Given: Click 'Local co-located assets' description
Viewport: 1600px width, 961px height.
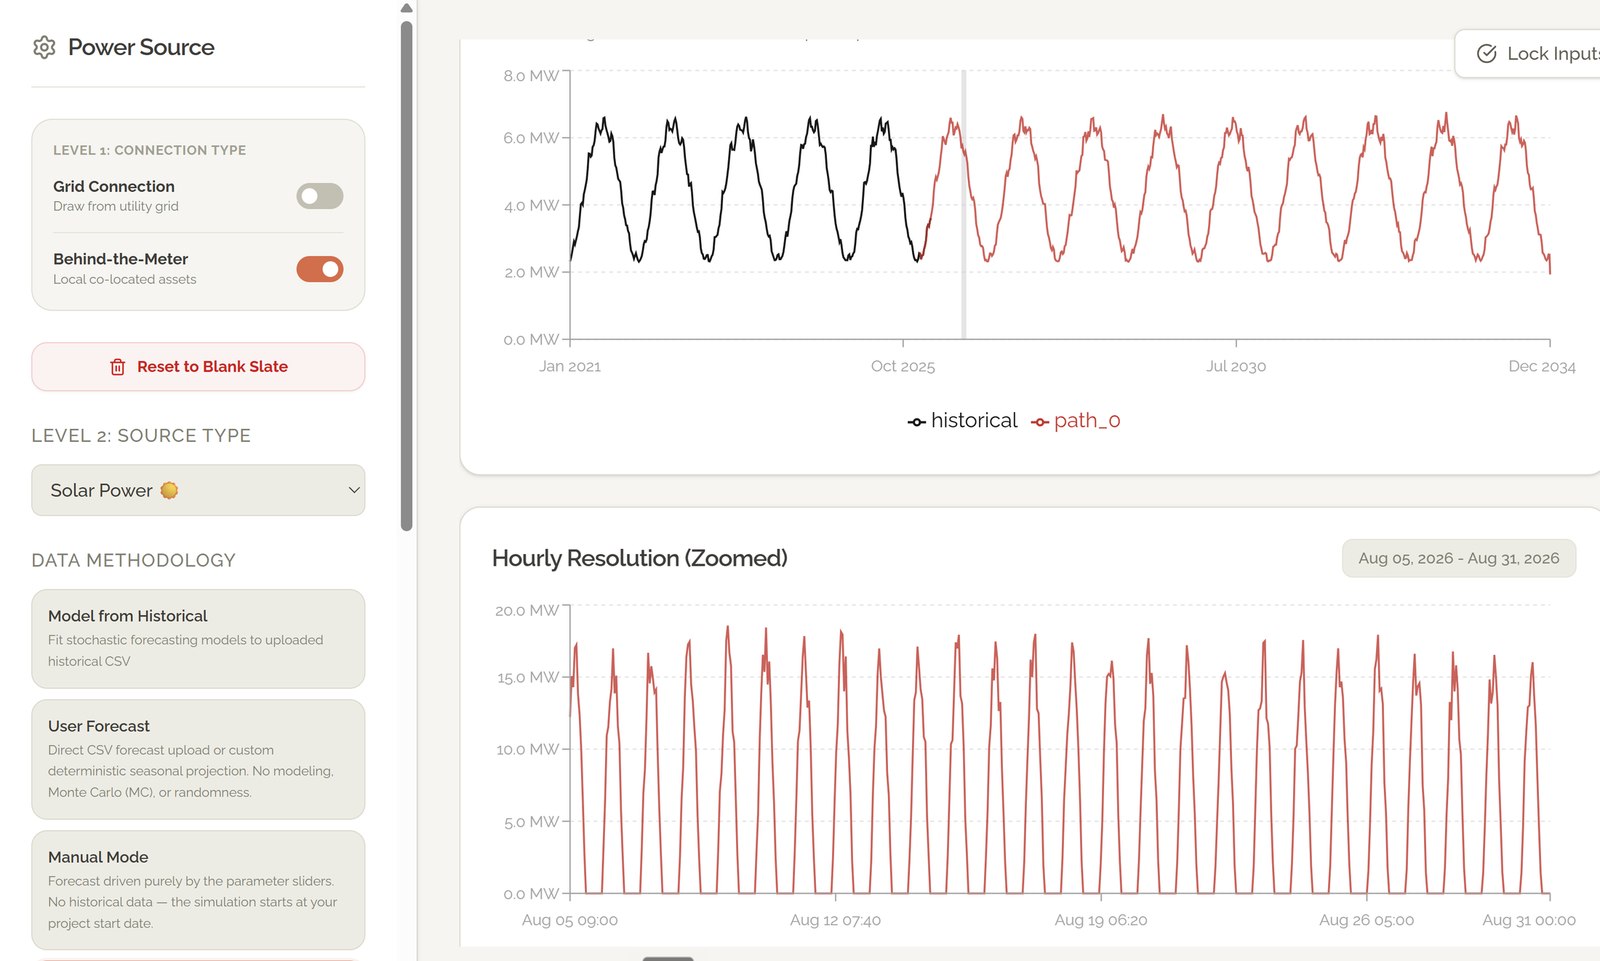Looking at the screenshot, I should click(125, 279).
